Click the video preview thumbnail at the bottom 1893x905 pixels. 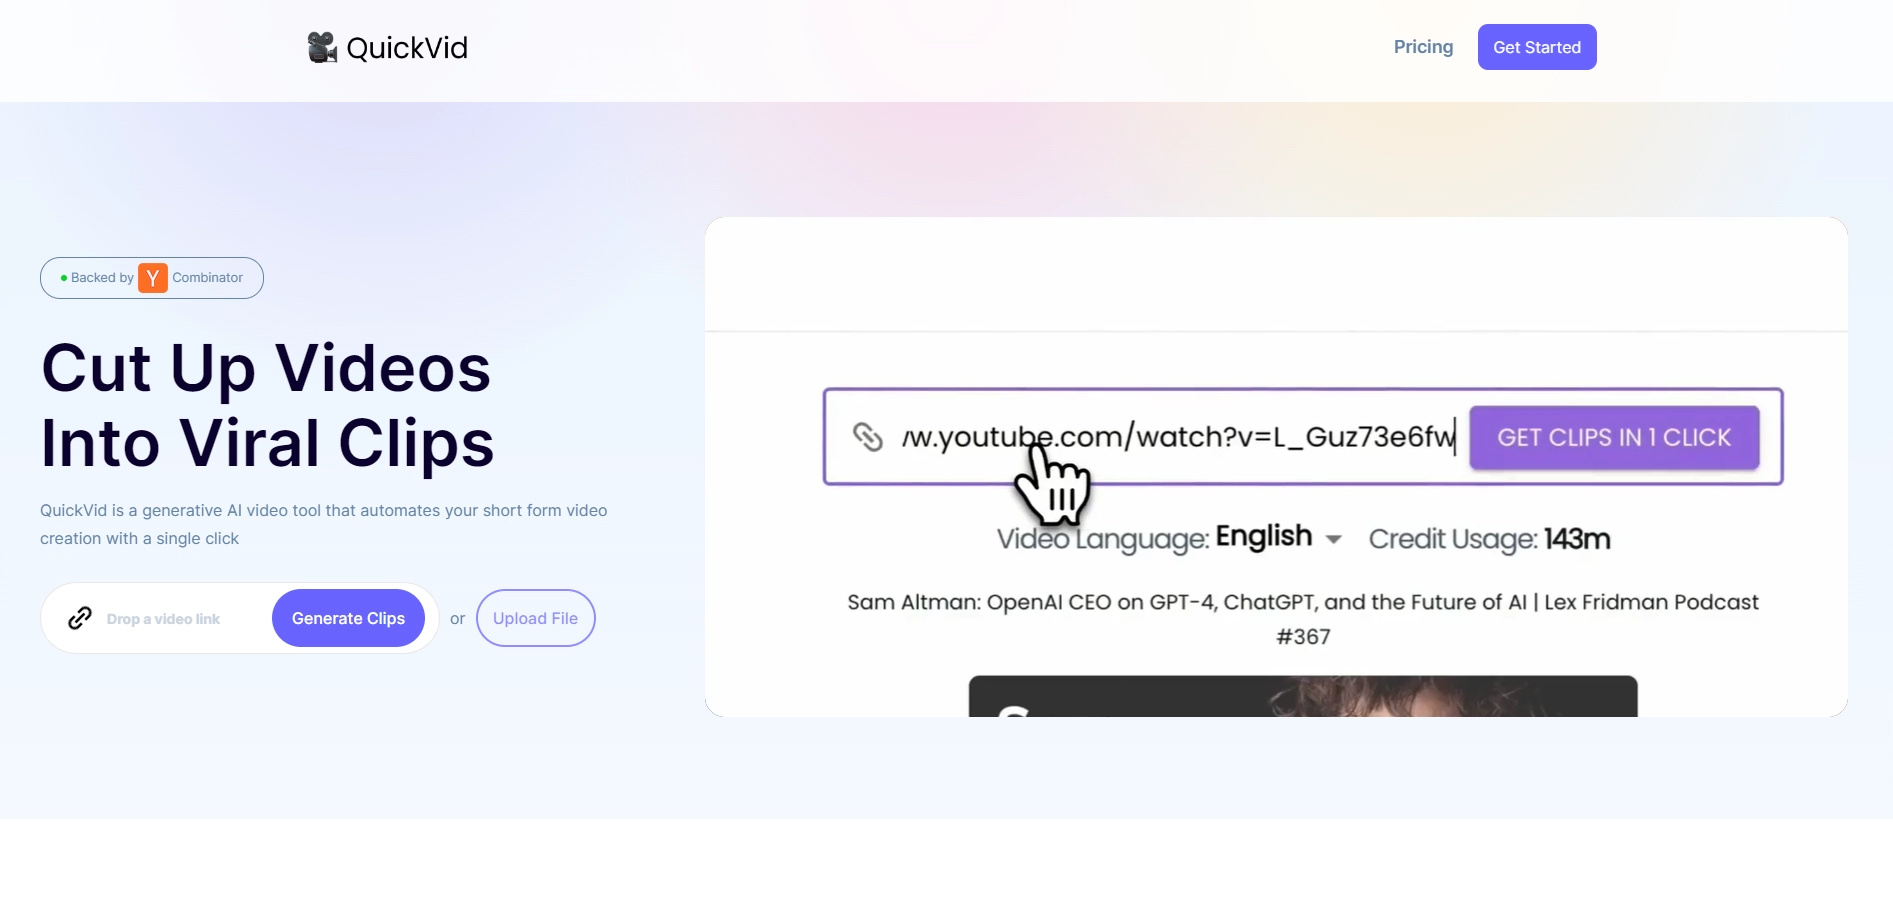pos(1303,696)
